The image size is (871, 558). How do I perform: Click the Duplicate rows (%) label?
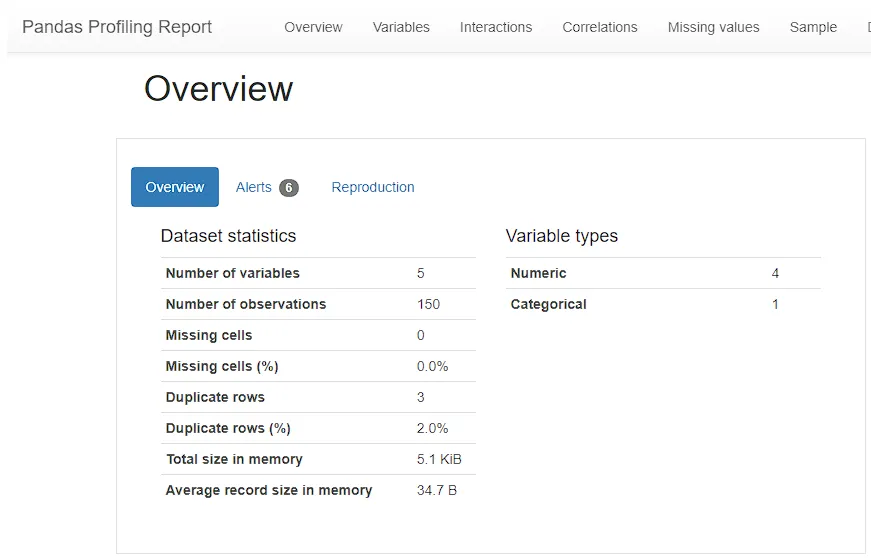(228, 429)
